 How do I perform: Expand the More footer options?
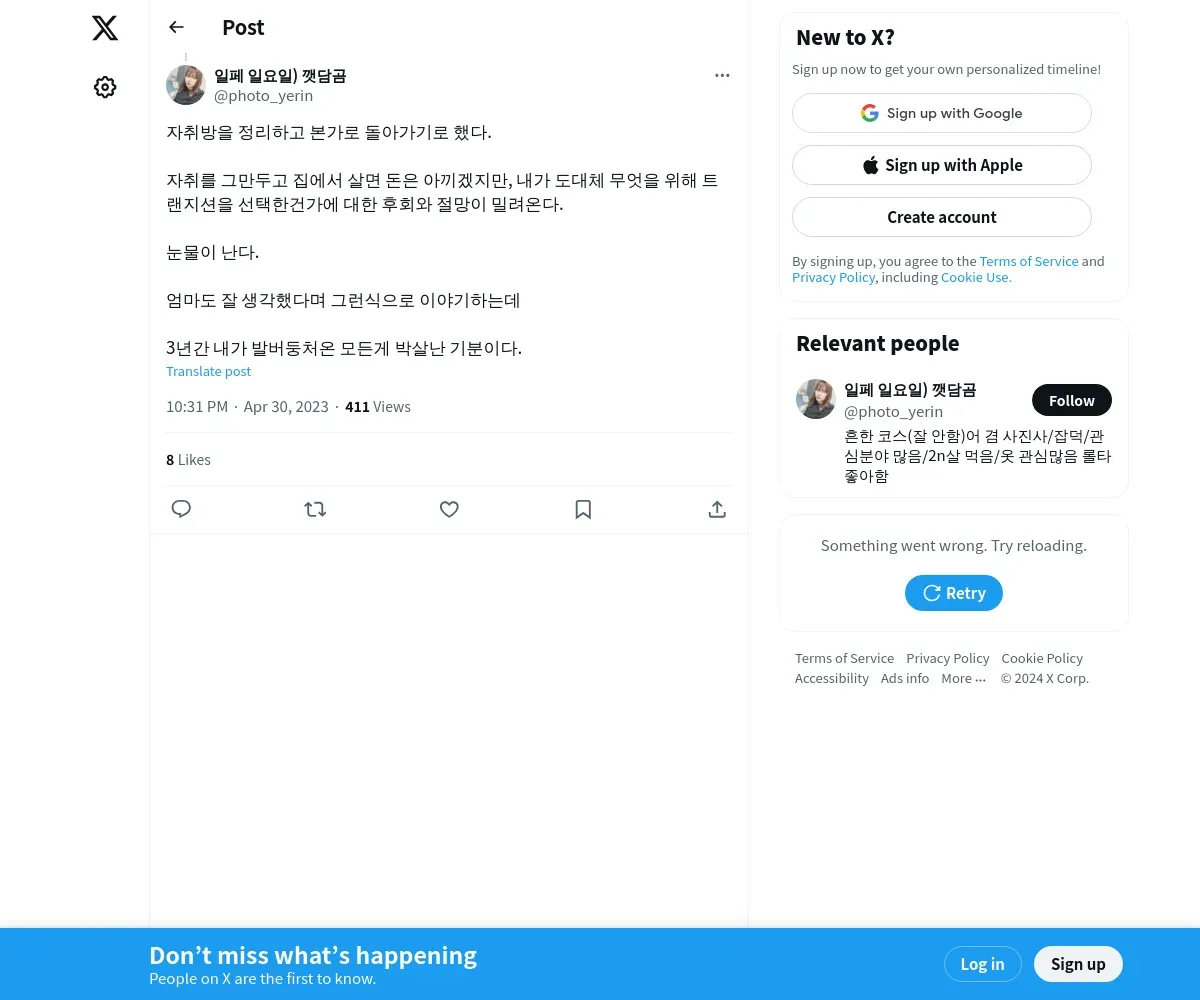click(963, 678)
